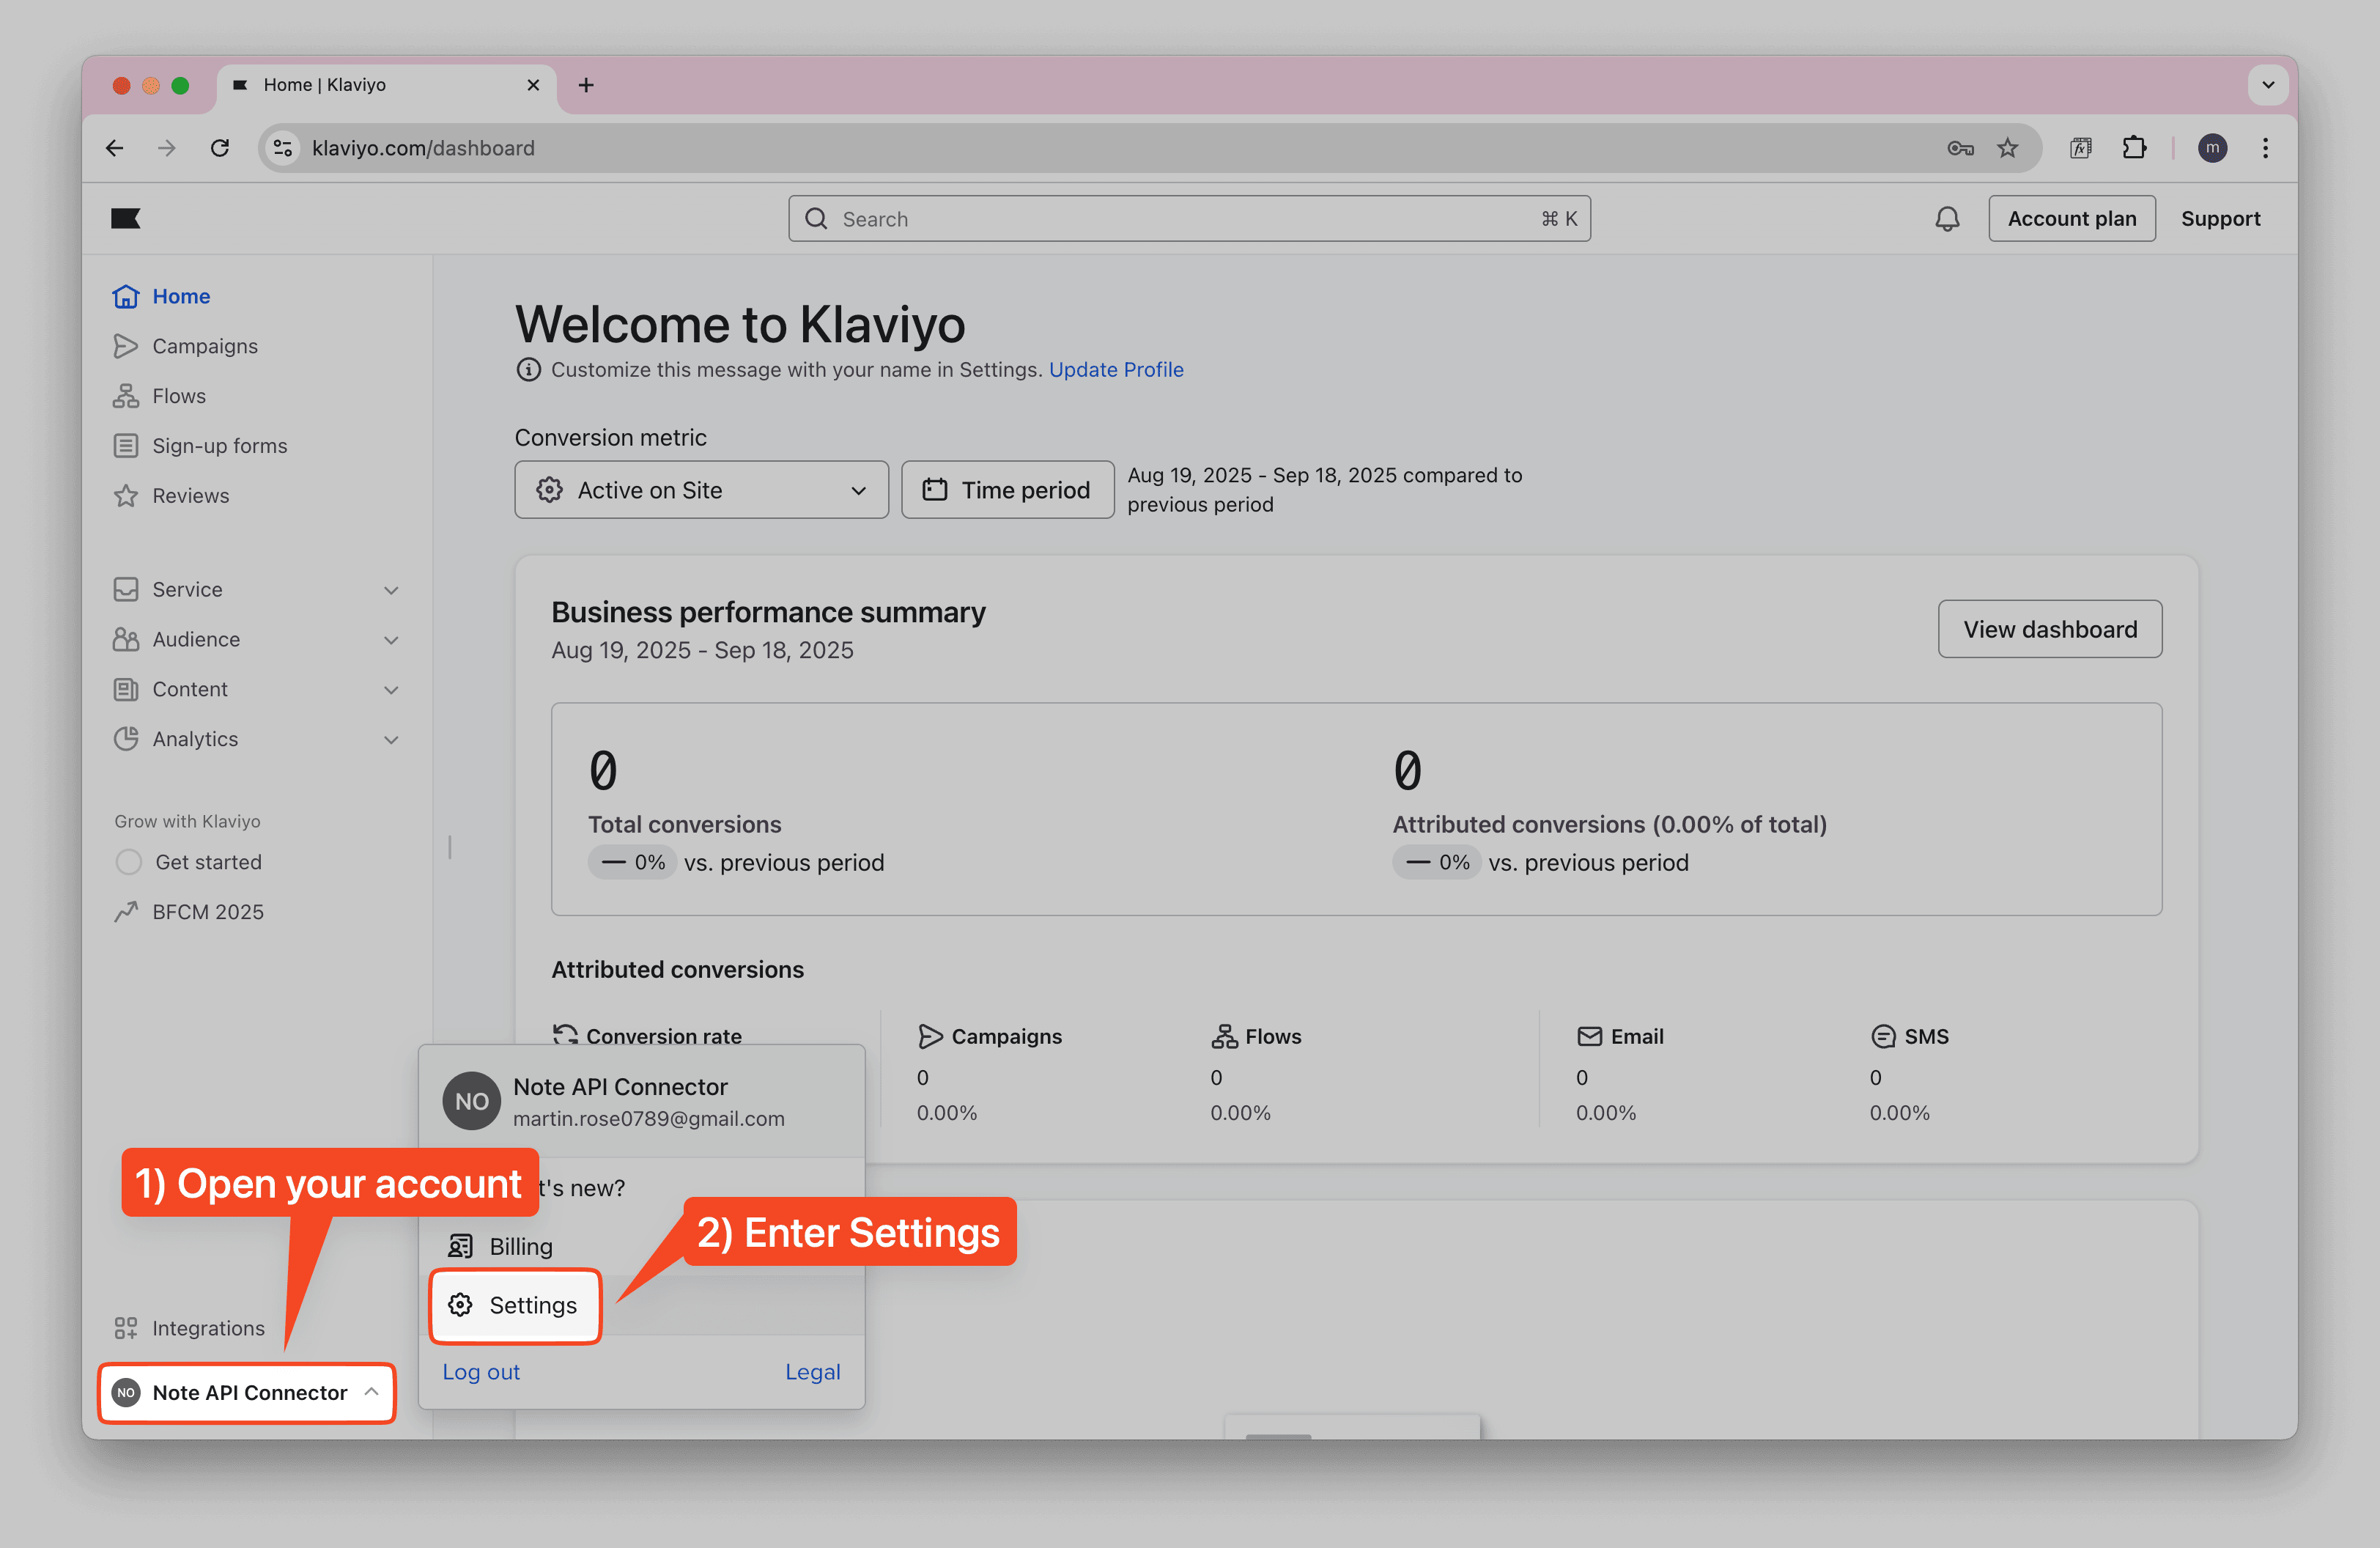Viewport: 2380px width, 1548px height.
Task: Open Settings in account menu
Action: tap(515, 1305)
